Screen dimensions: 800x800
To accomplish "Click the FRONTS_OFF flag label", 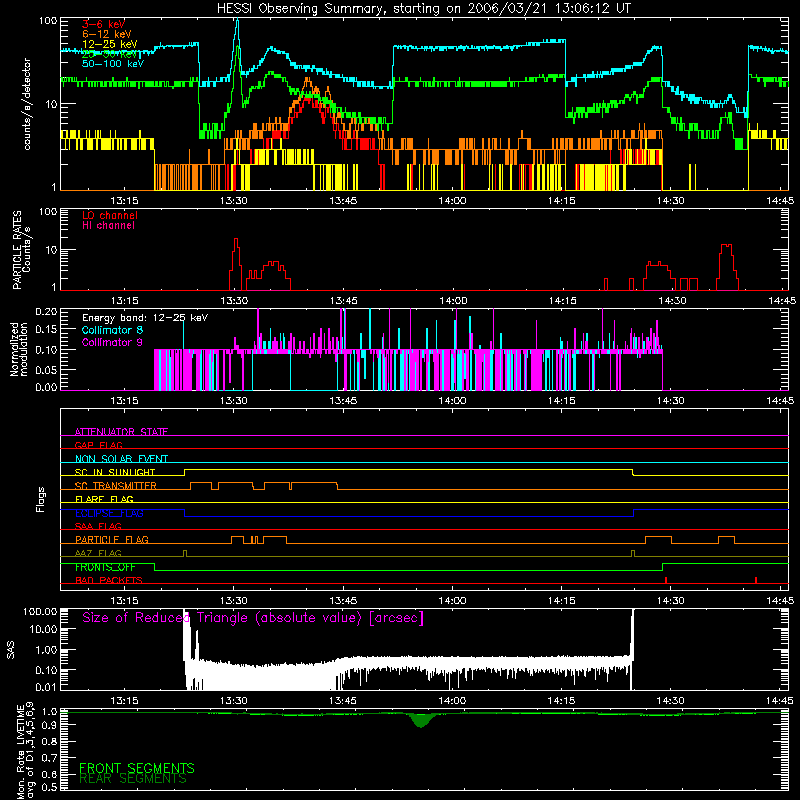I will coord(105,567).
